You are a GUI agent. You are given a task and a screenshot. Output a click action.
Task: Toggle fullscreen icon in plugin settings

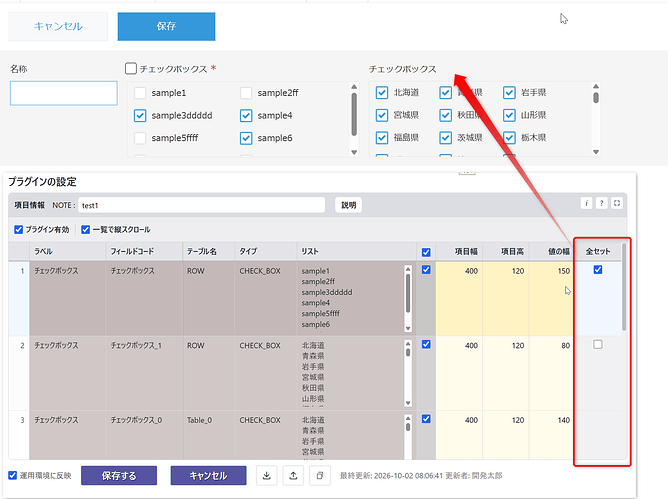pos(617,203)
